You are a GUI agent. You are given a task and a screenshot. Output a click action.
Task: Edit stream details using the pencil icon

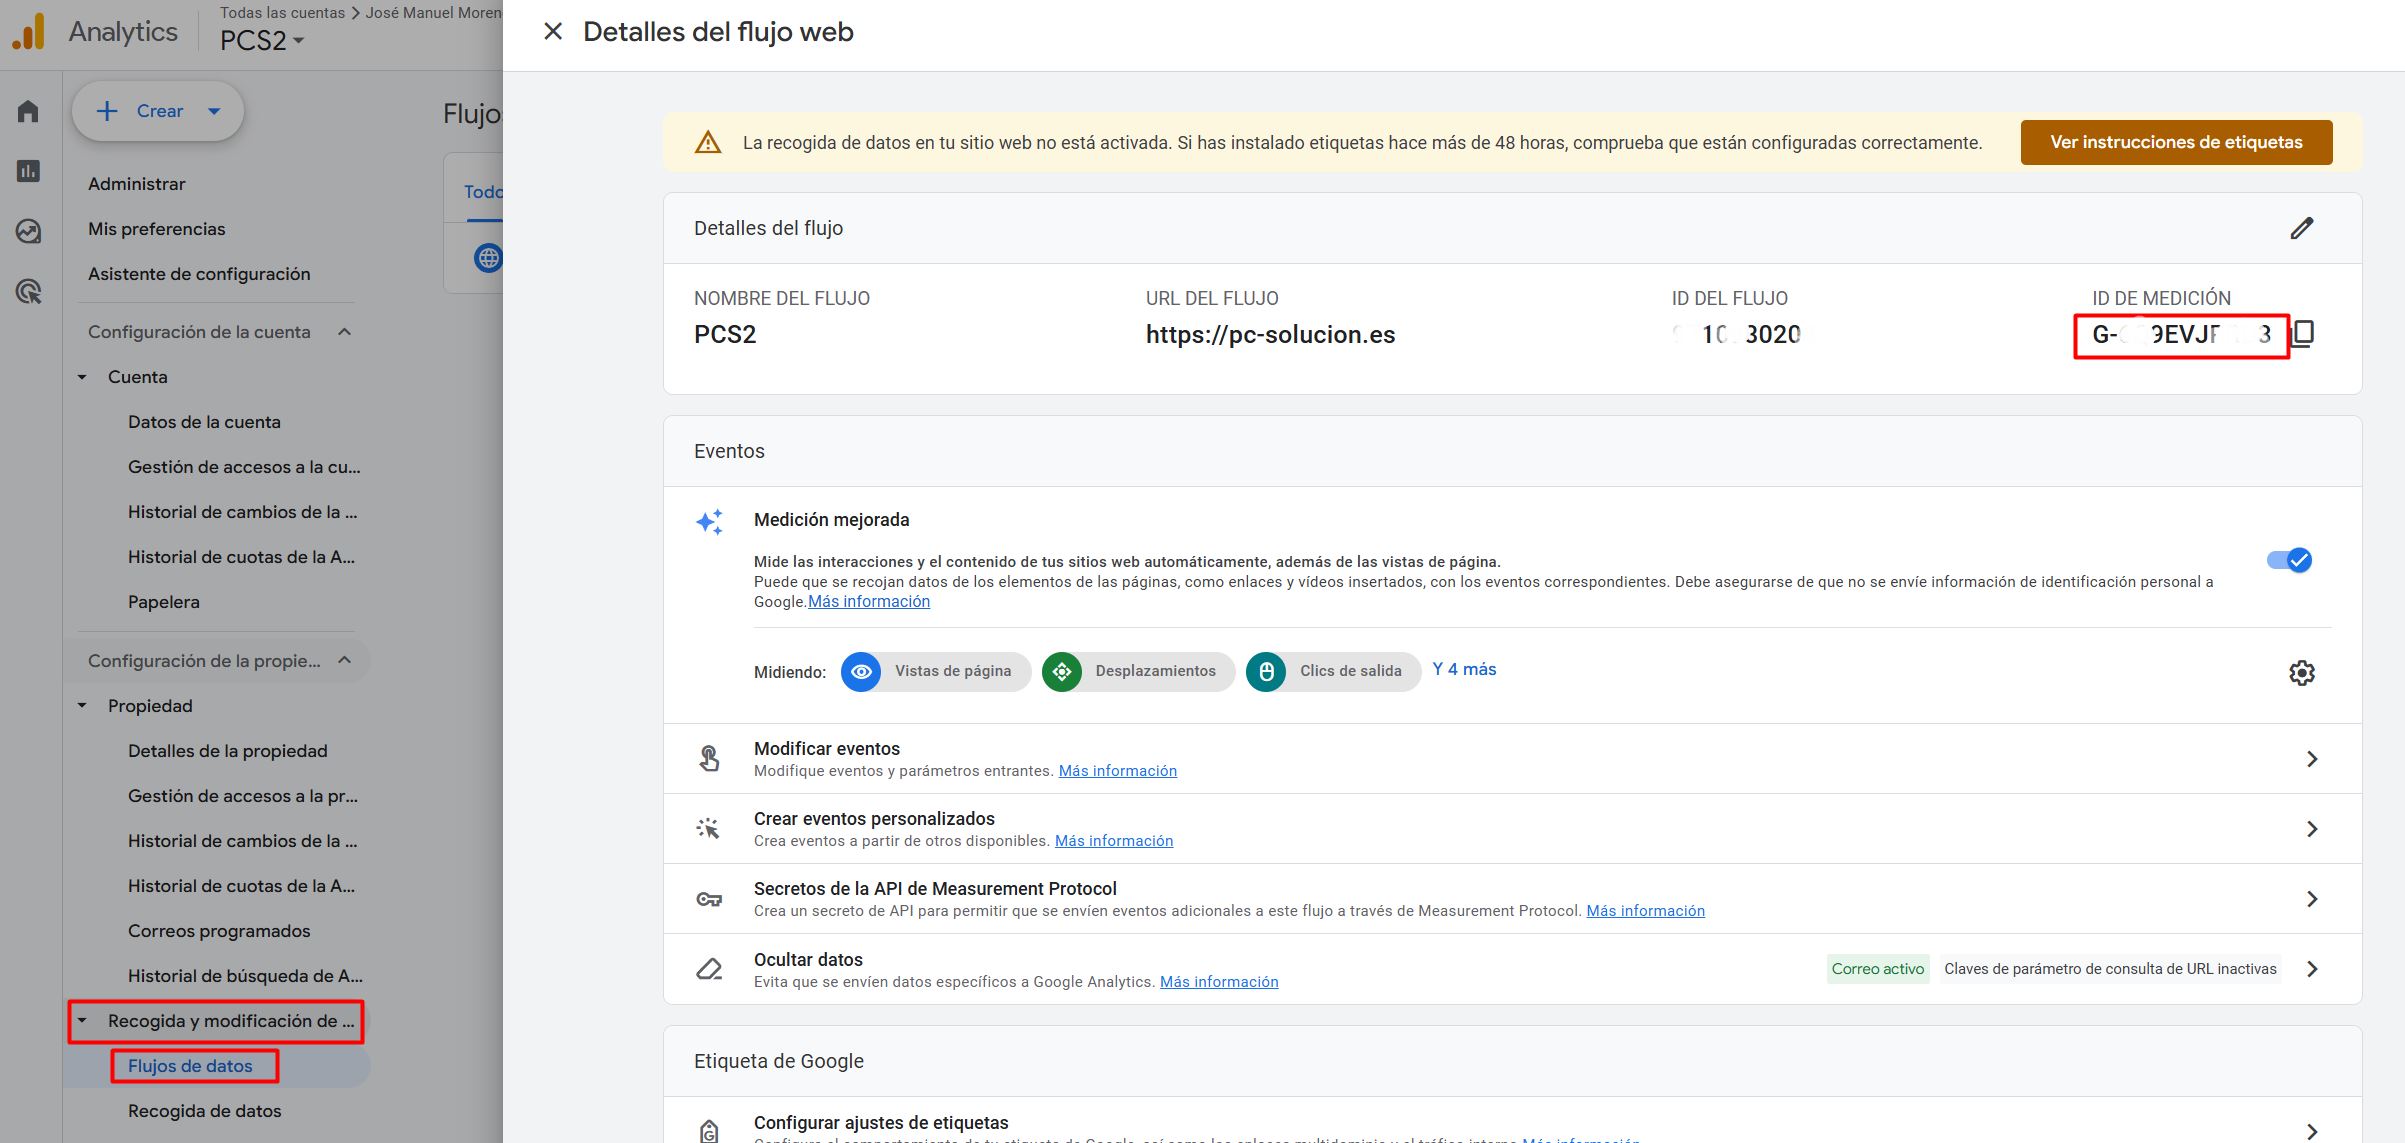tap(2302, 228)
